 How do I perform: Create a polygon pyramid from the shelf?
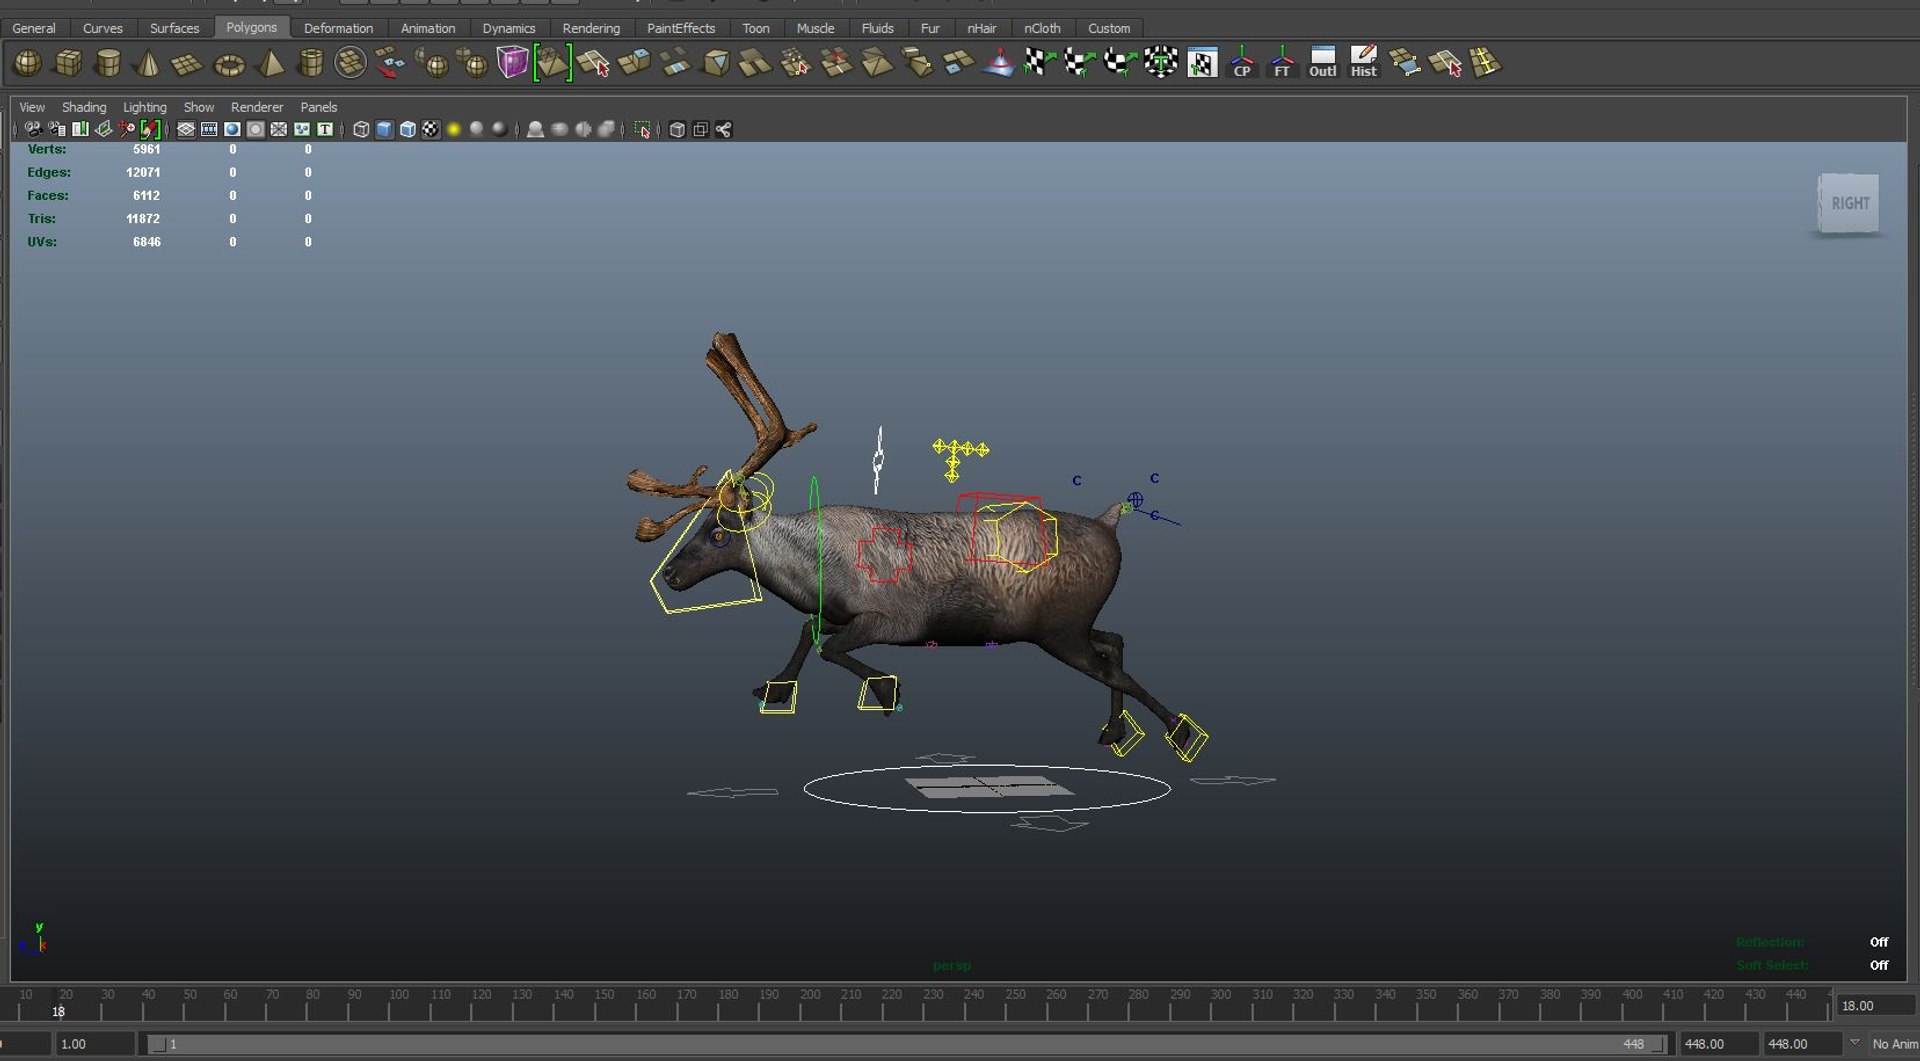(270, 63)
